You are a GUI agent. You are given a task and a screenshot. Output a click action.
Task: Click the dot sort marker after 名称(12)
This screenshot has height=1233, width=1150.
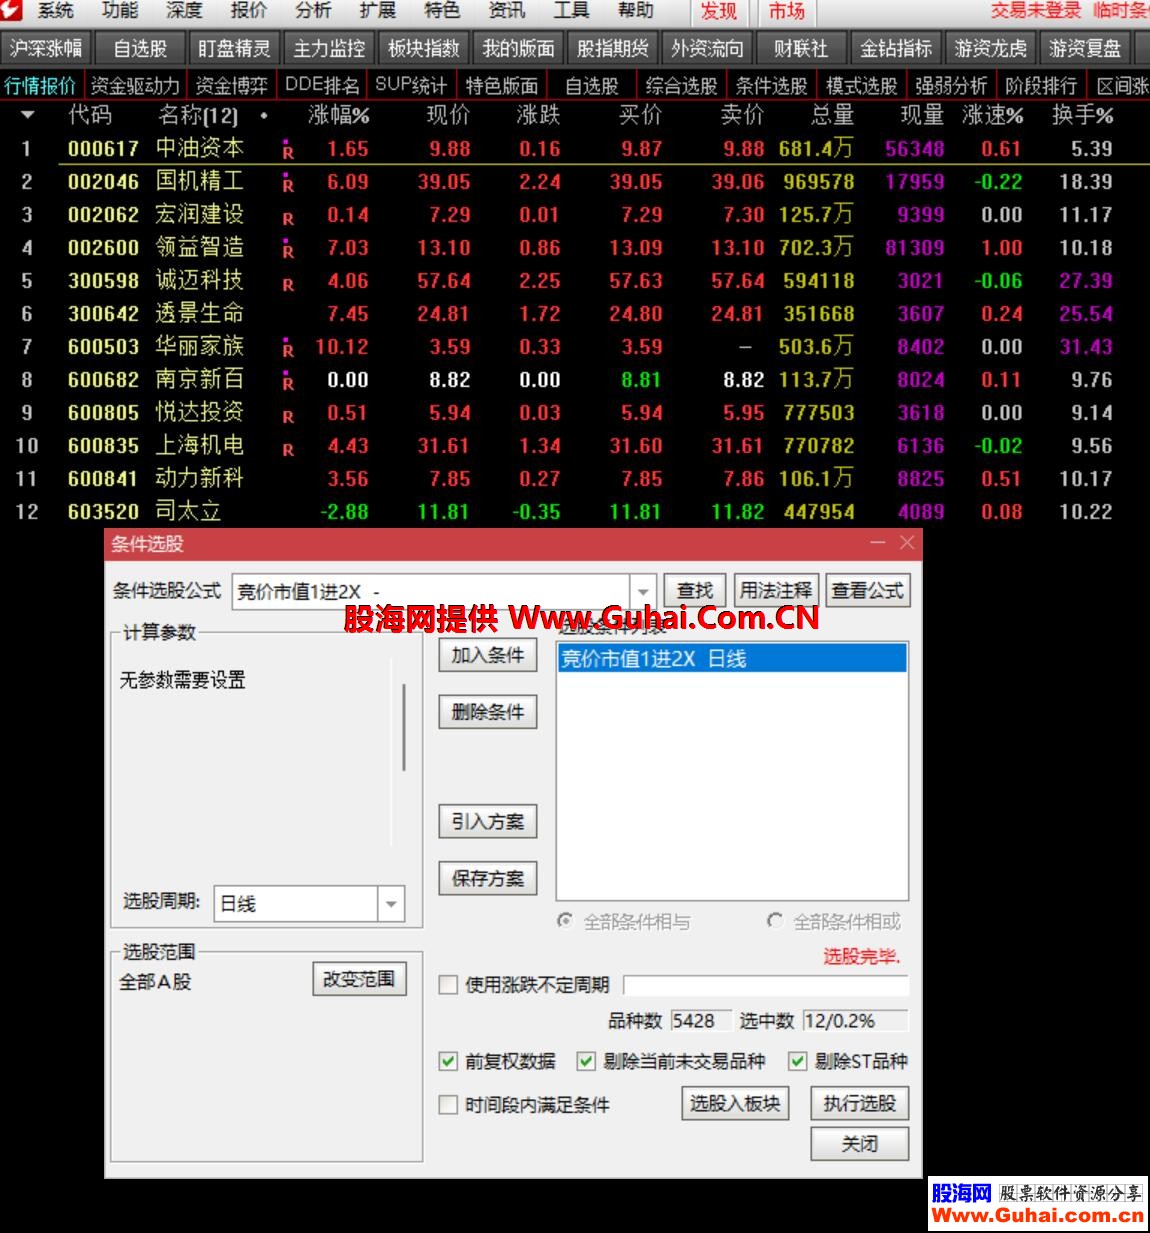[x=263, y=116]
